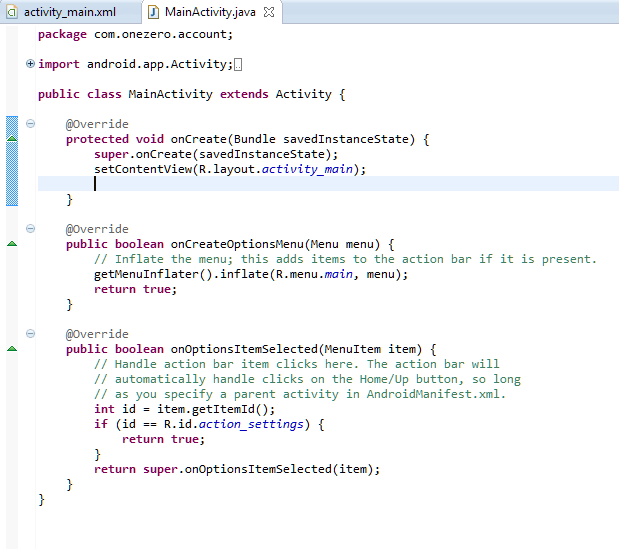Select the MainActivity.java tab
Viewport: 619px width, 549px height.
click(x=210, y=12)
